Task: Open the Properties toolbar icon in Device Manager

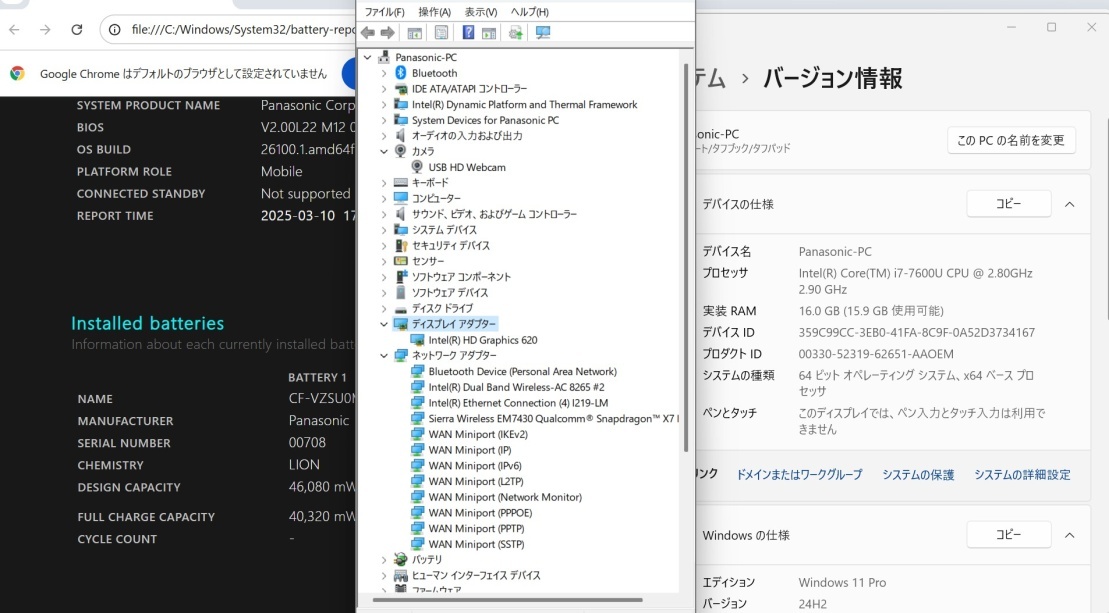Action: pyautogui.click(x=441, y=33)
